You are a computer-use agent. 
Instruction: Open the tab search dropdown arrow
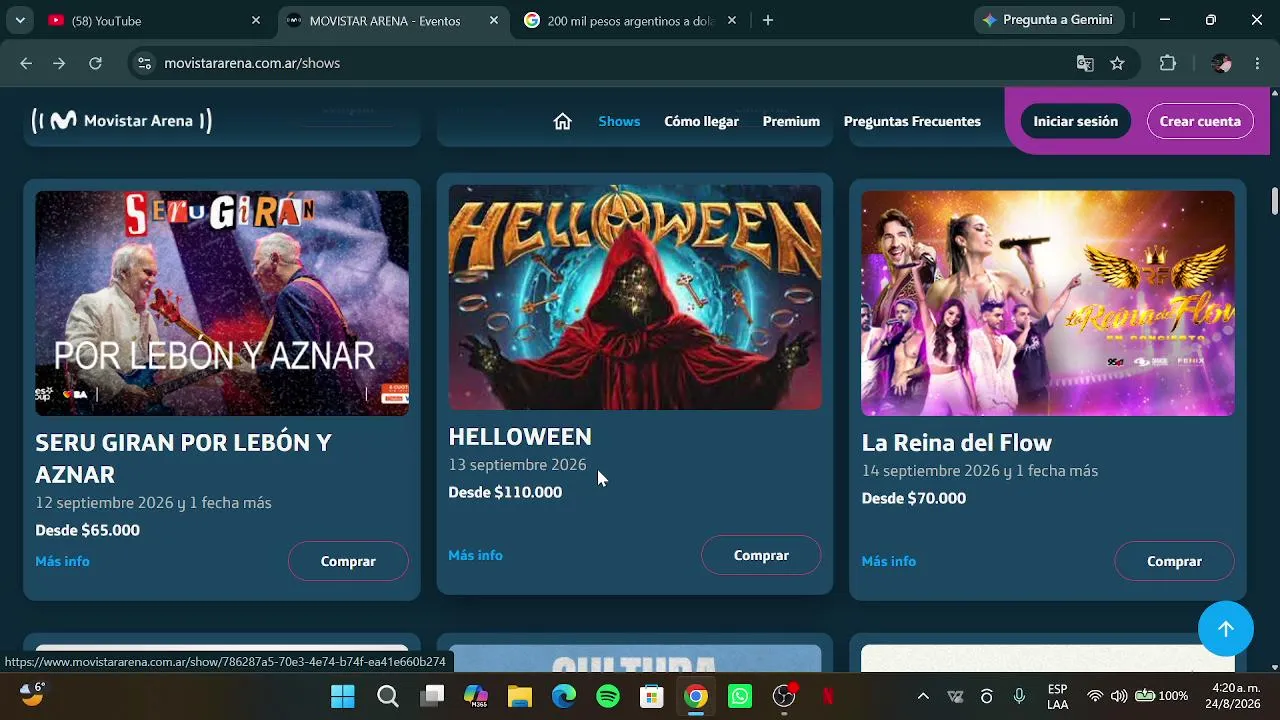click(x=20, y=20)
